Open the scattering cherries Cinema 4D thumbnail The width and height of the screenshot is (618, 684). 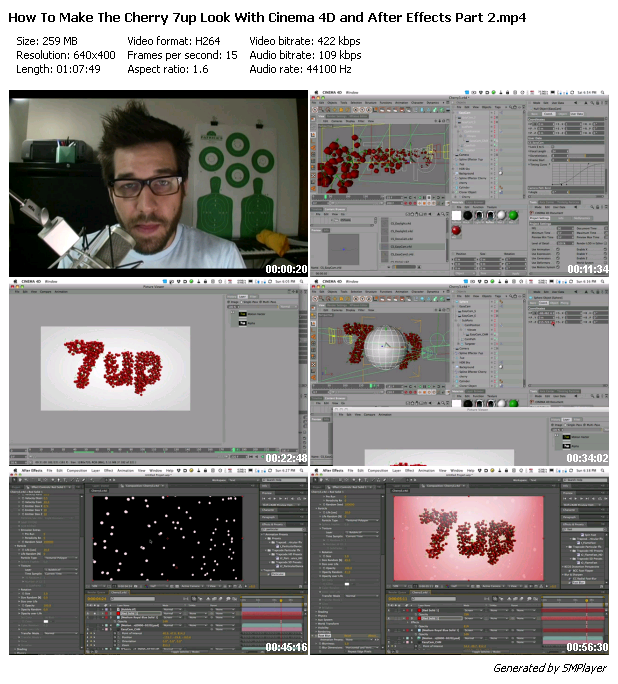(460, 183)
